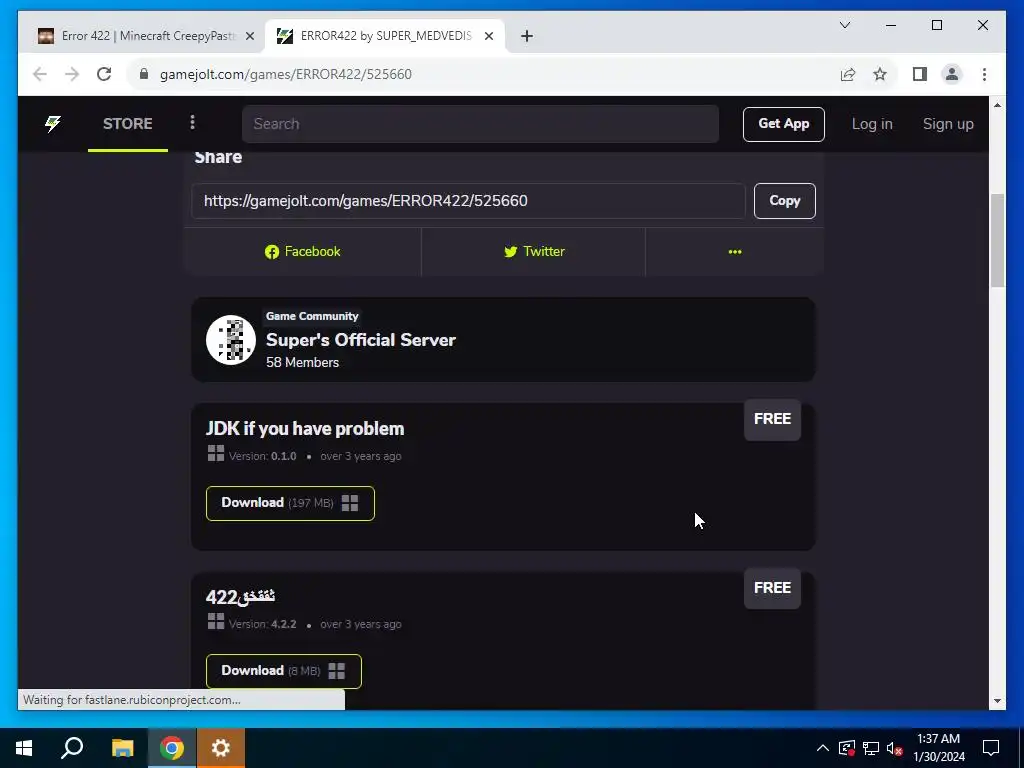Focus the Game Jolt Search field
This screenshot has height=768, width=1024.
[x=480, y=124]
